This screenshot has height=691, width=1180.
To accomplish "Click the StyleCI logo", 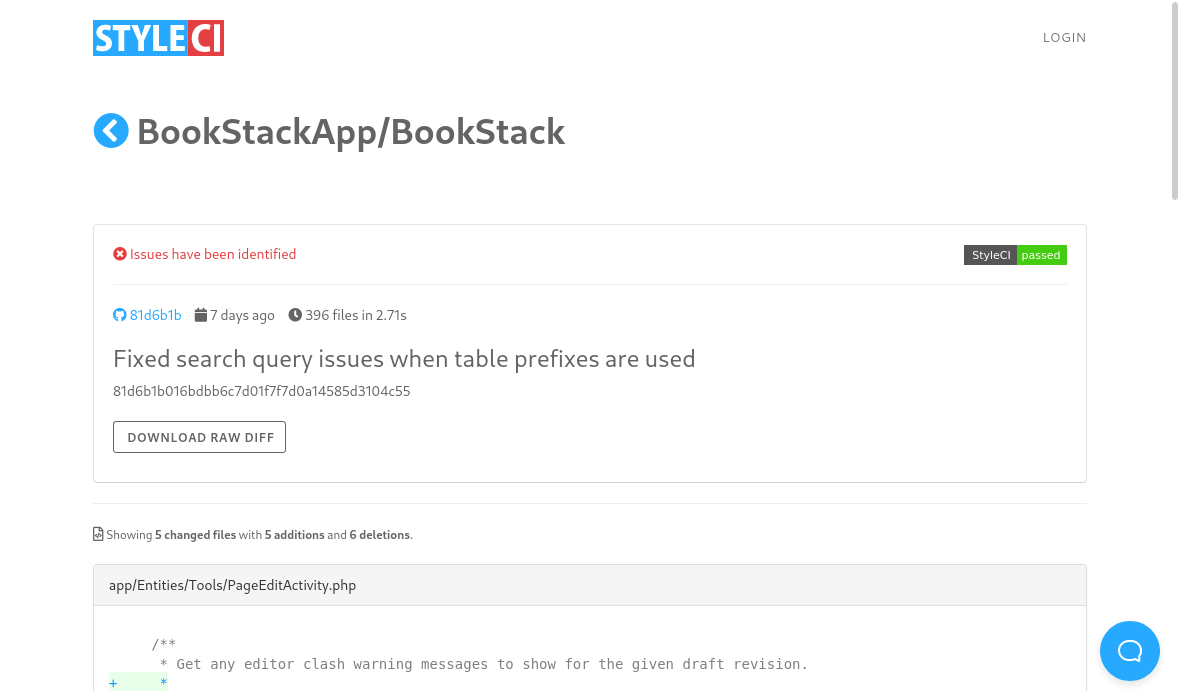I will point(158,38).
